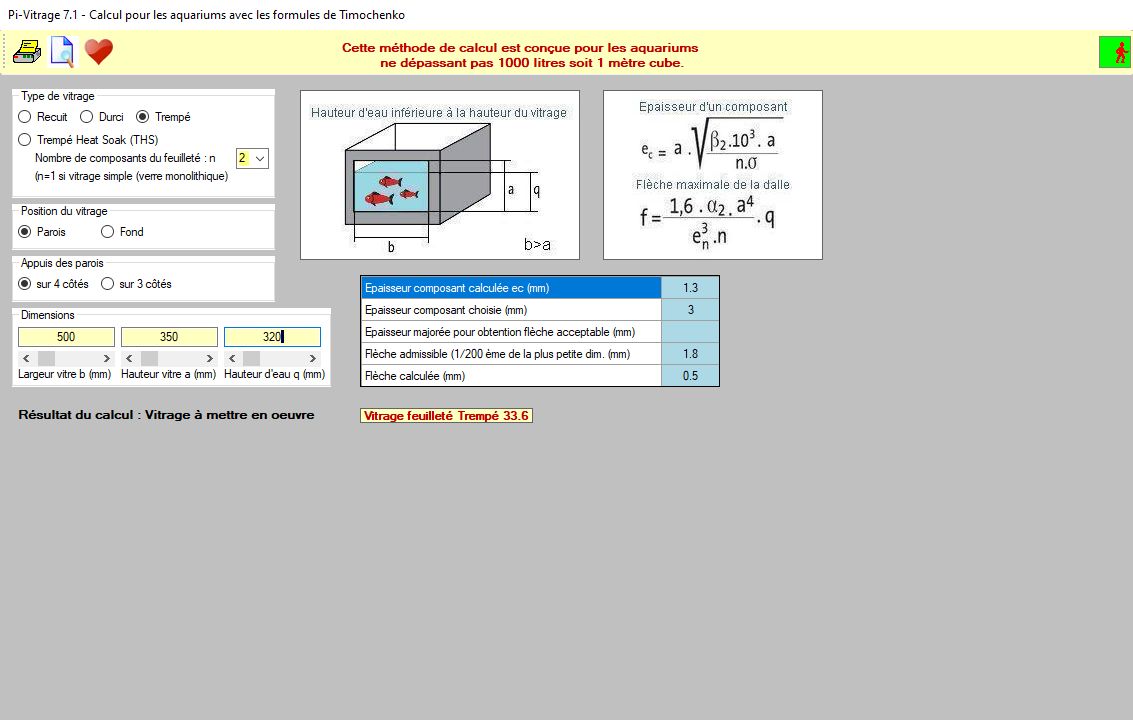Click left arrow of Hauteur vitre a scrollbar
The height and width of the screenshot is (720, 1133).
[x=129, y=358]
